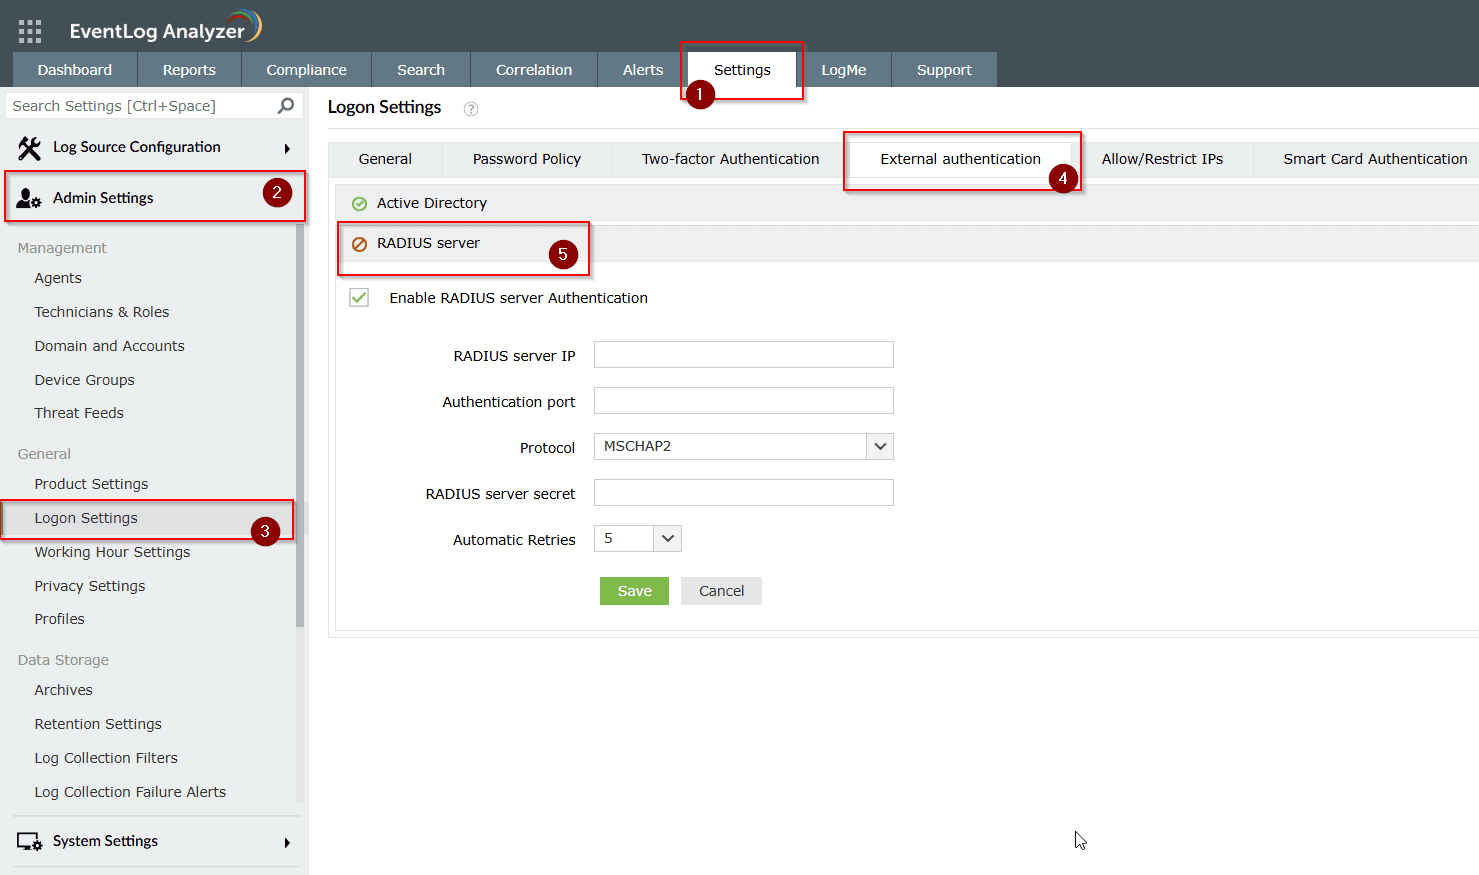
Task: Click the Admin Settings user-gear icon
Action: [29, 198]
